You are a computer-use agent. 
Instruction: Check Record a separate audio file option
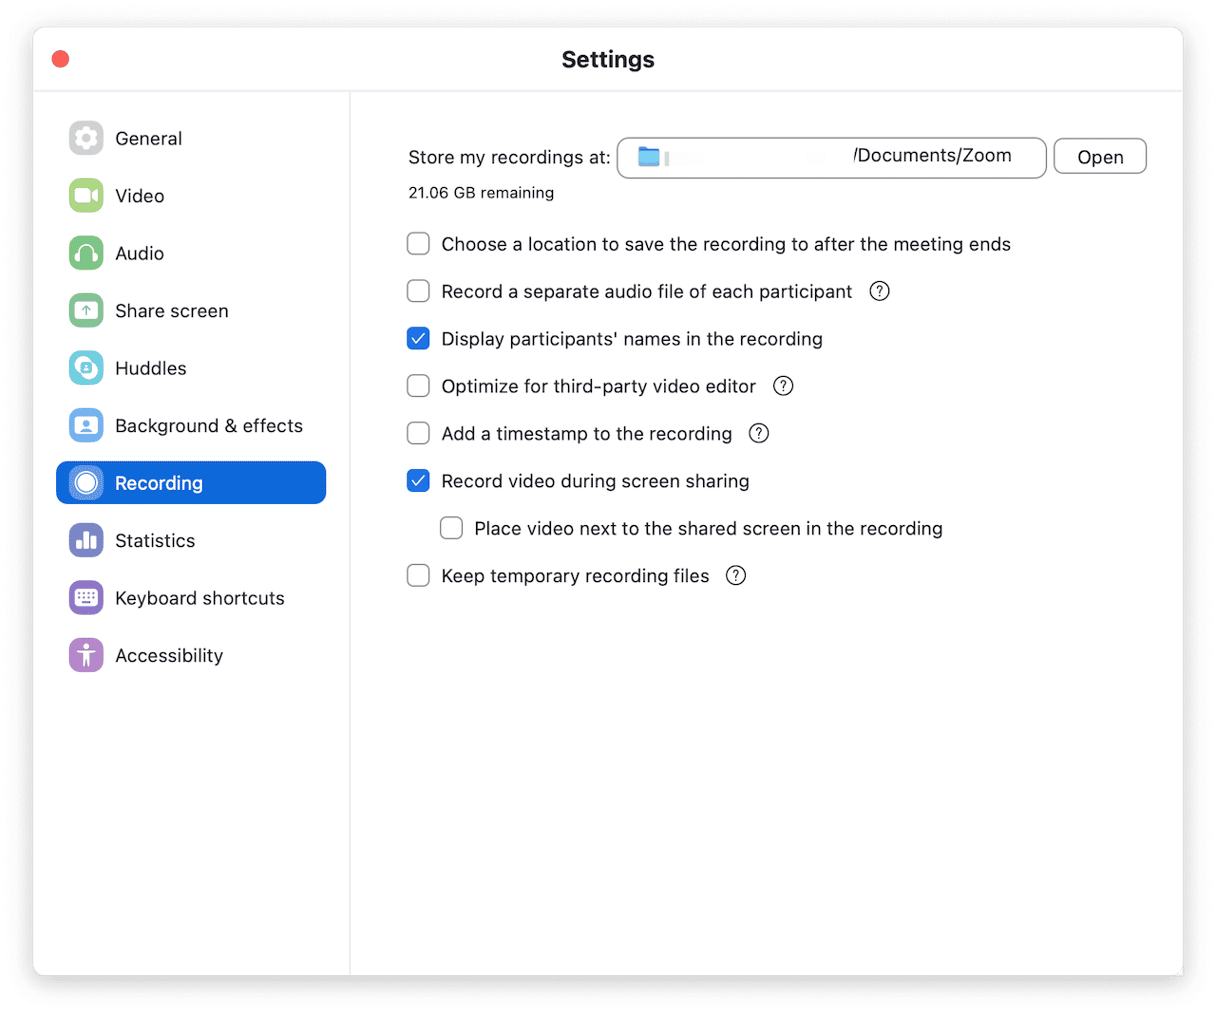pyautogui.click(x=418, y=291)
